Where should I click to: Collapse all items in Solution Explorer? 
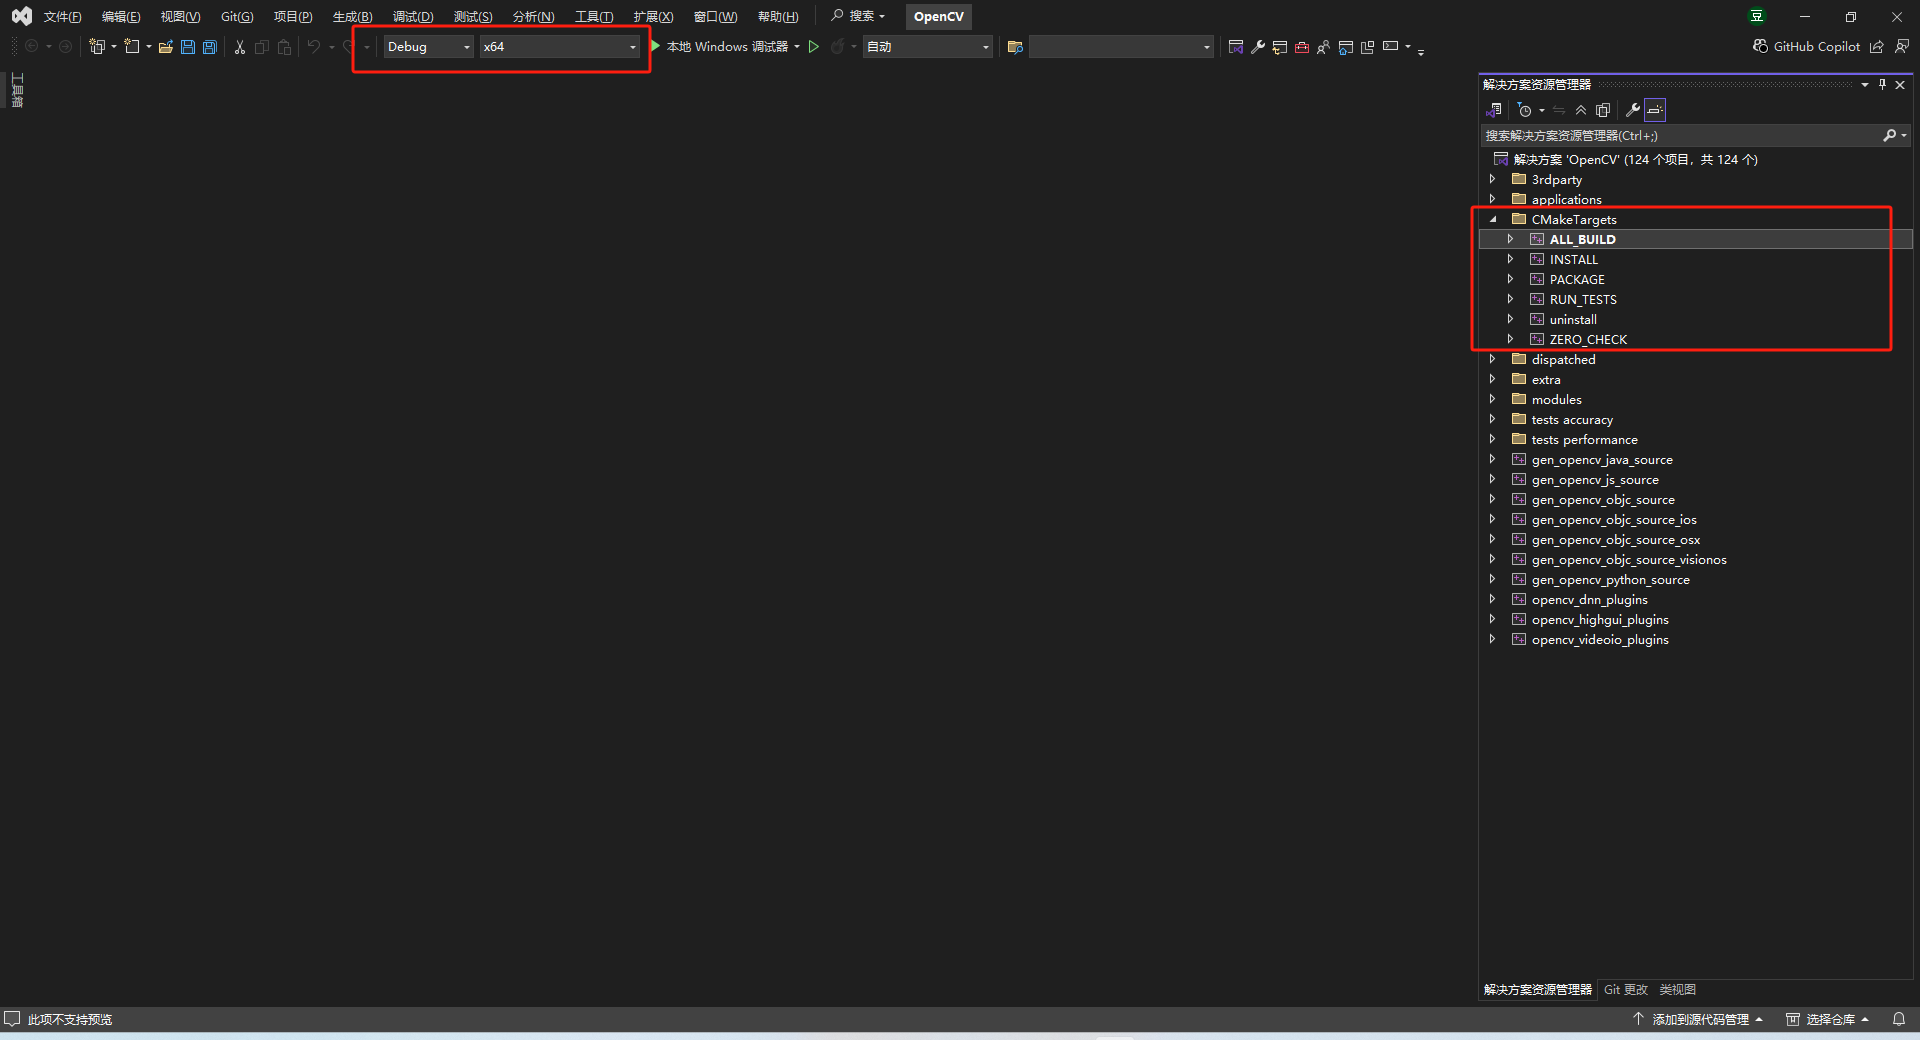pos(1581,110)
